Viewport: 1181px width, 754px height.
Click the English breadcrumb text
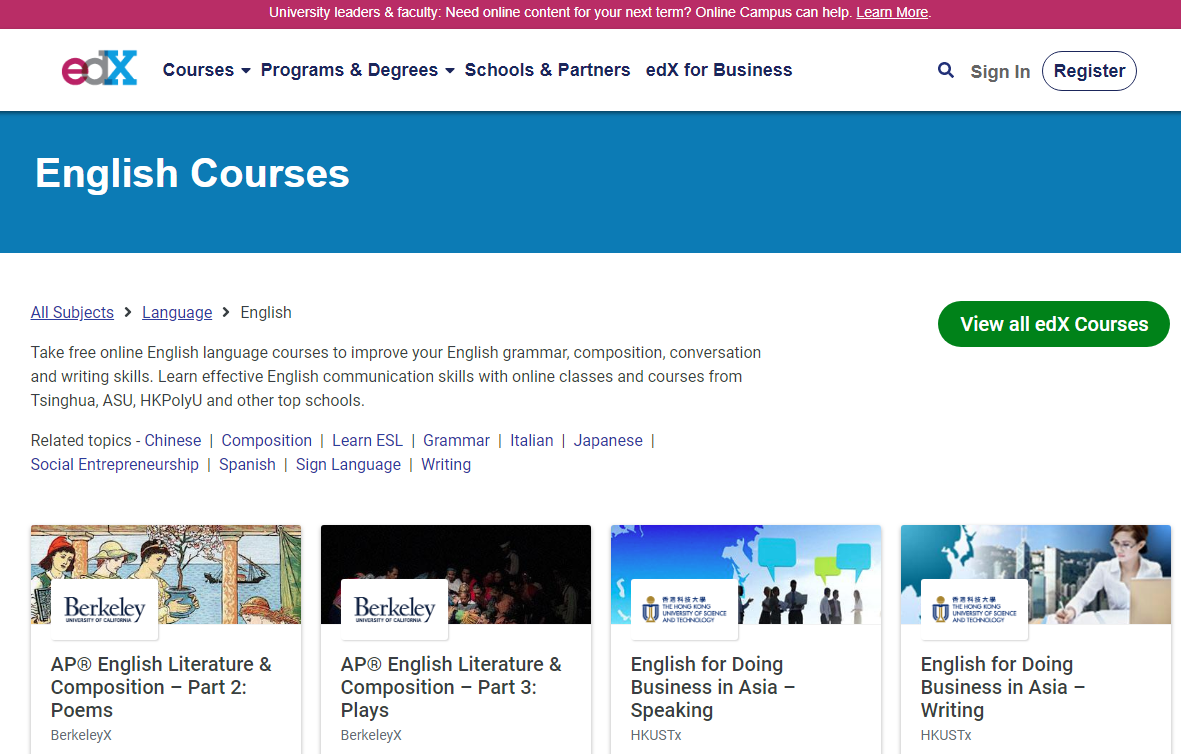coord(266,313)
